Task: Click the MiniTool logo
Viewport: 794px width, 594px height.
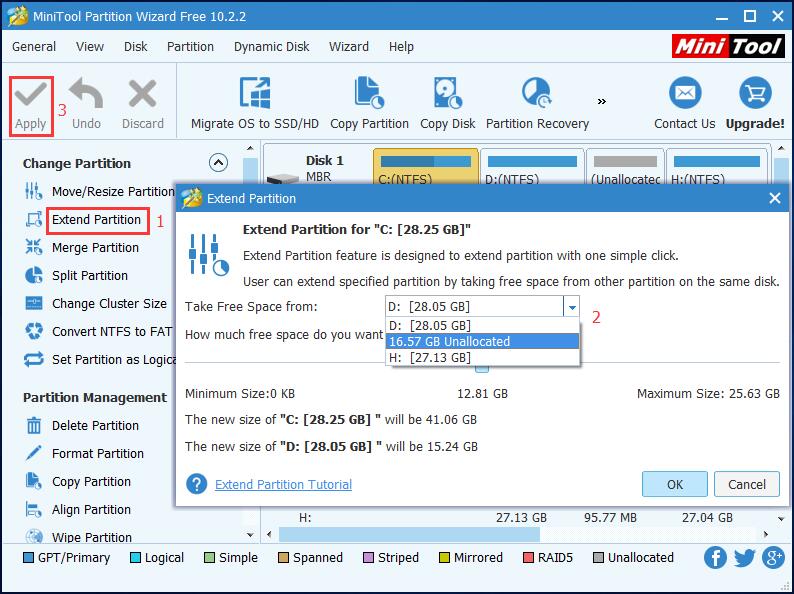Action: (729, 47)
